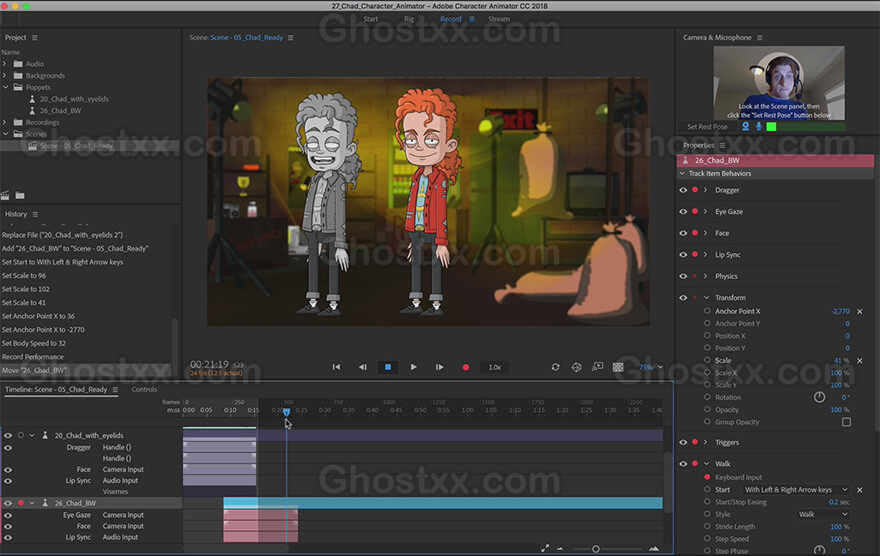Click the fit timeline to window icon
Screen dimensions: 880x556
[x=545, y=548]
